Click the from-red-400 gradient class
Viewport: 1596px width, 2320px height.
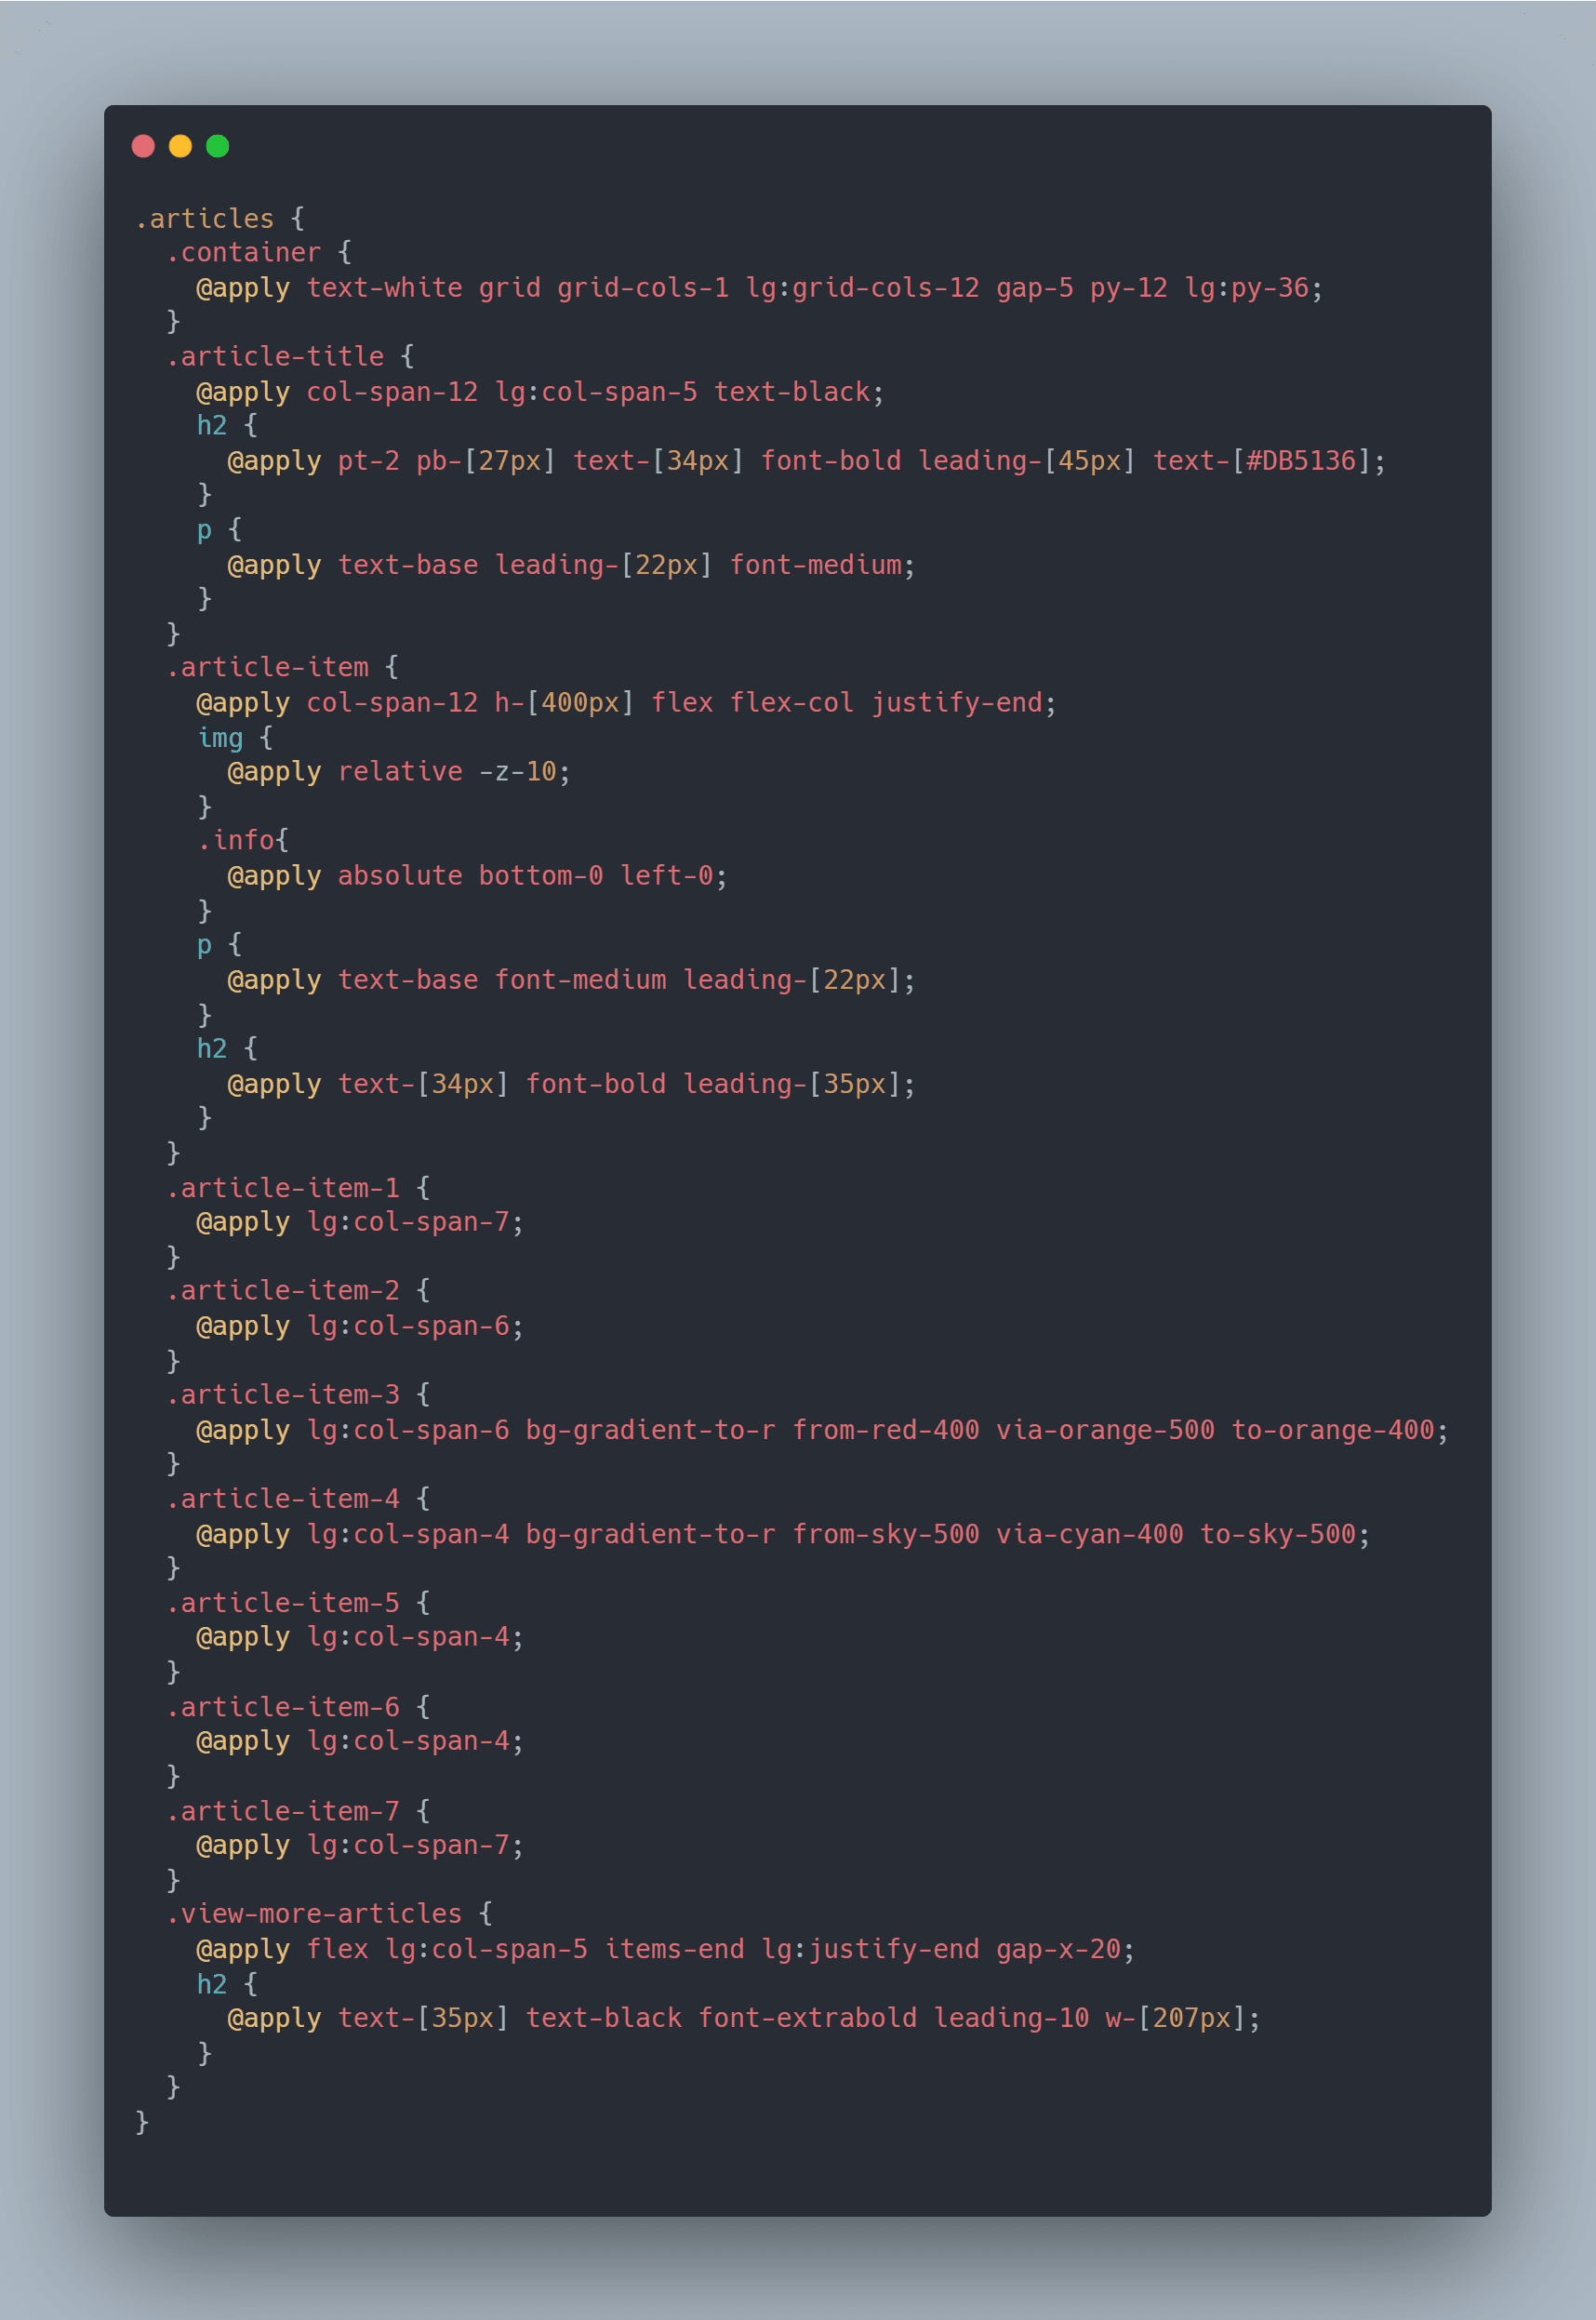click(x=885, y=1430)
